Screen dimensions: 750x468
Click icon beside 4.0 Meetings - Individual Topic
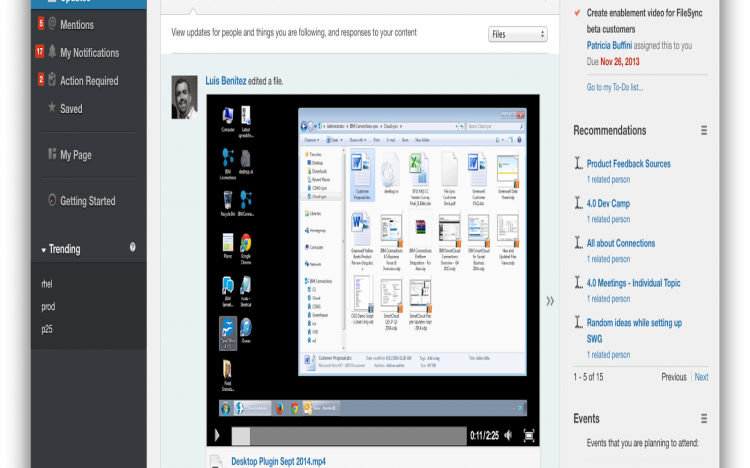[578, 282]
